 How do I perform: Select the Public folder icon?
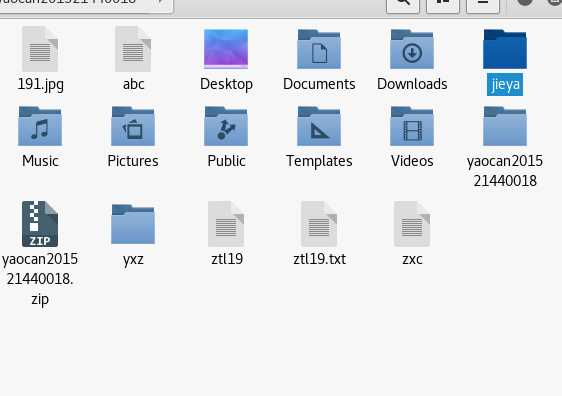[226, 126]
